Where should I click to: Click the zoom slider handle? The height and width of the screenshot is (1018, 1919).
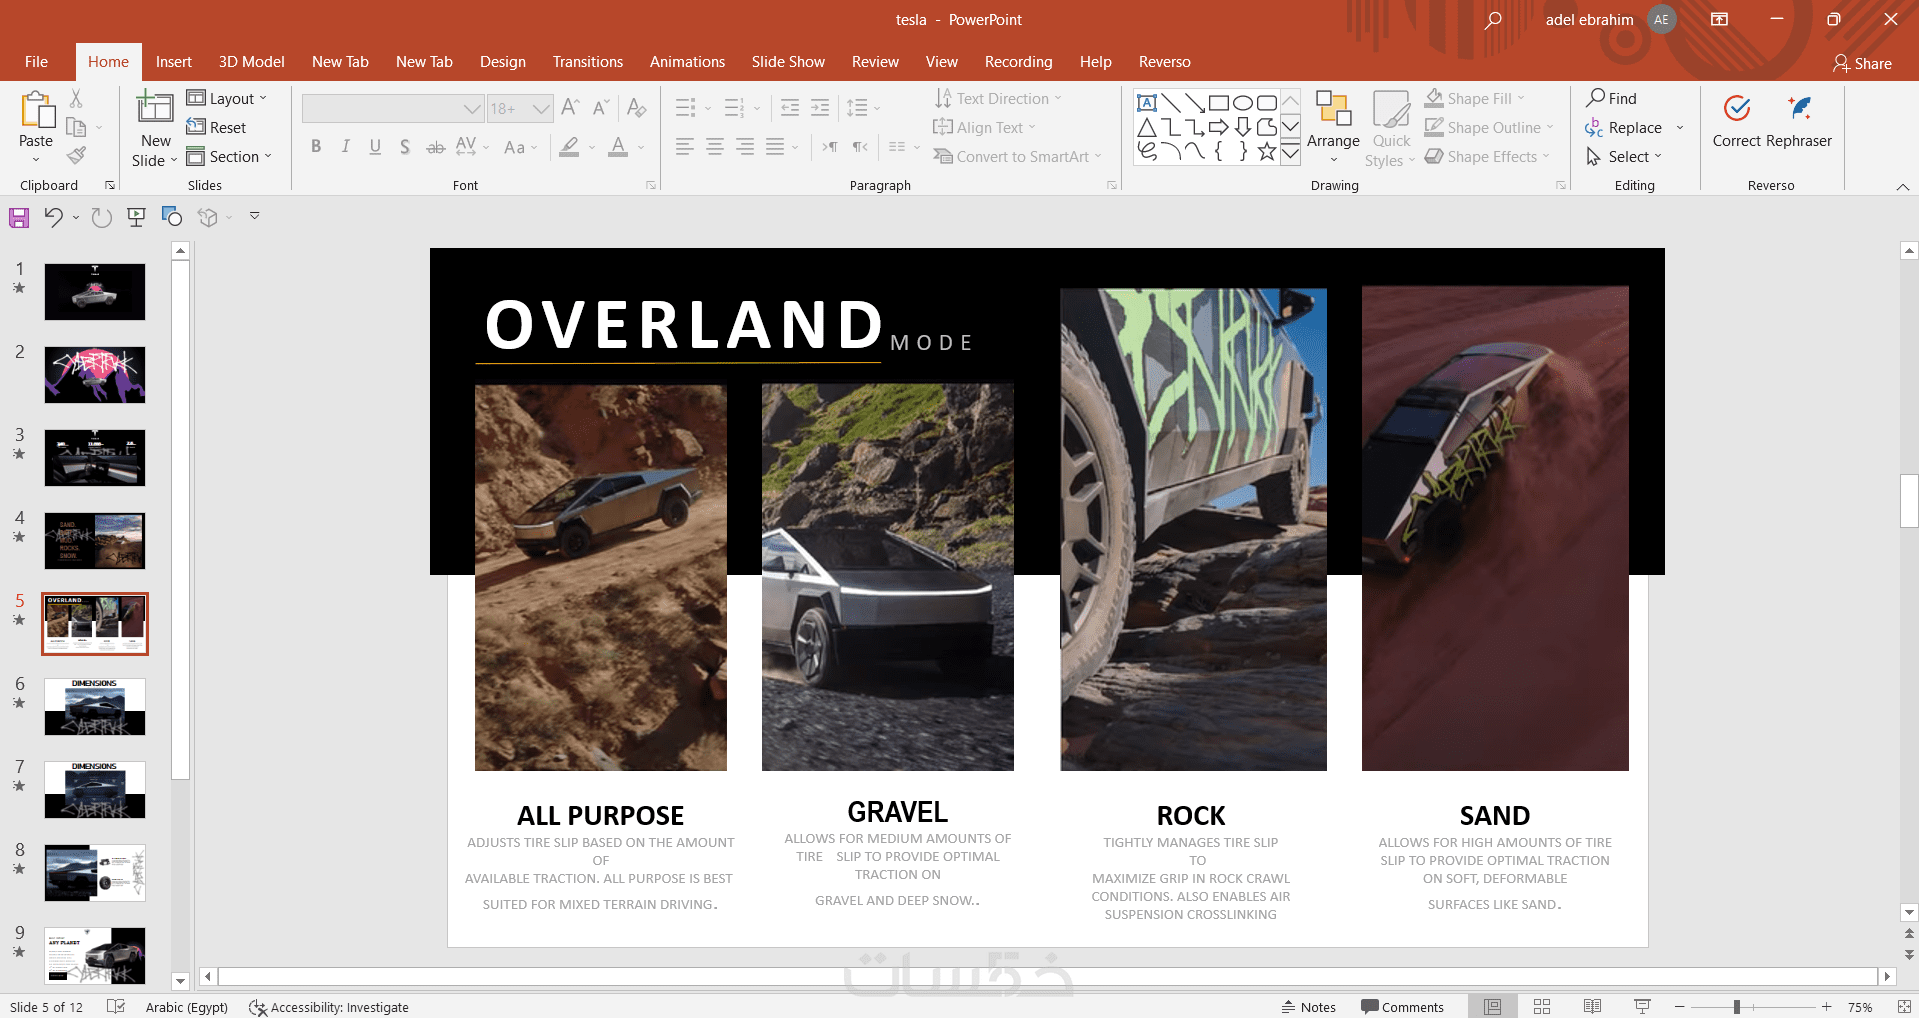click(1737, 1007)
